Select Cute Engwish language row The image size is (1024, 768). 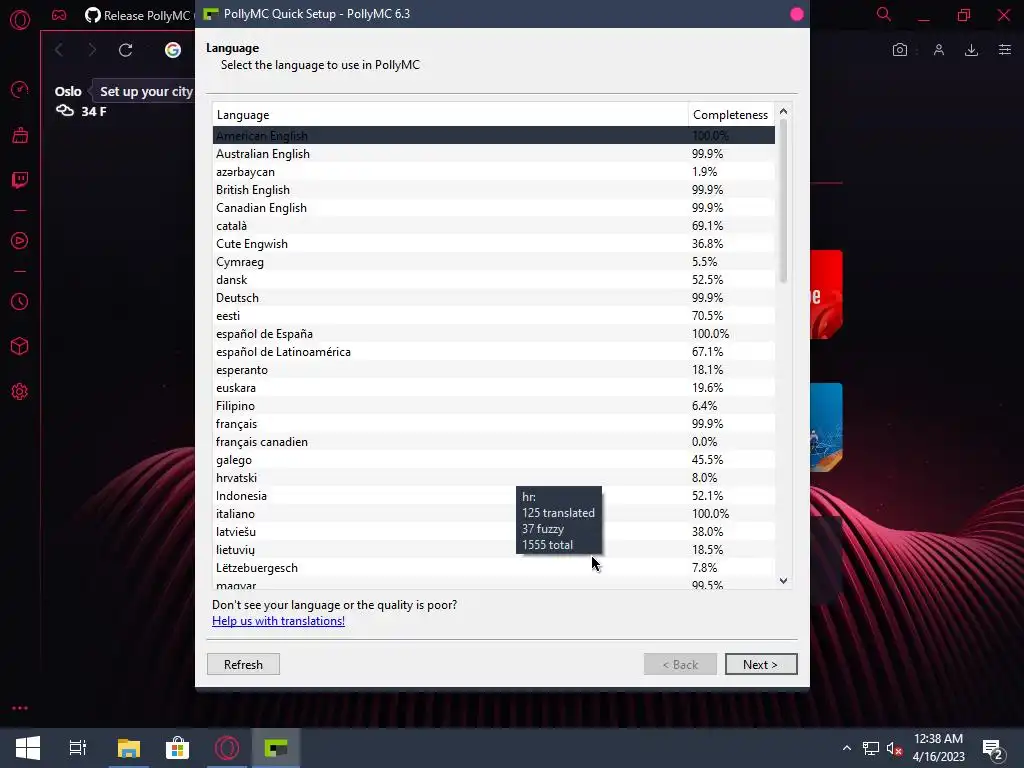point(494,244)
